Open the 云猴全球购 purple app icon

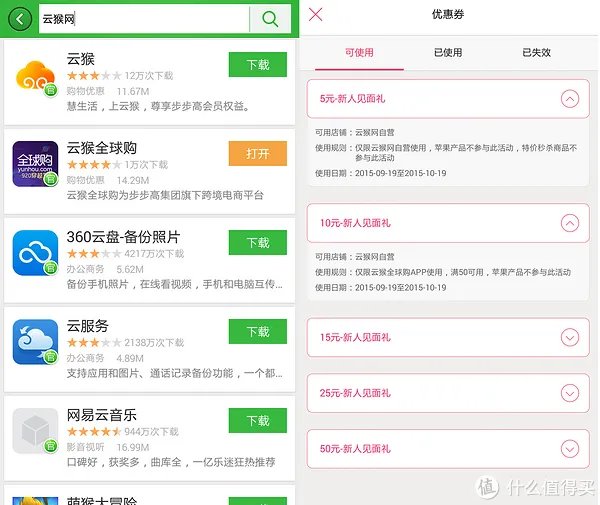point(36,164)
